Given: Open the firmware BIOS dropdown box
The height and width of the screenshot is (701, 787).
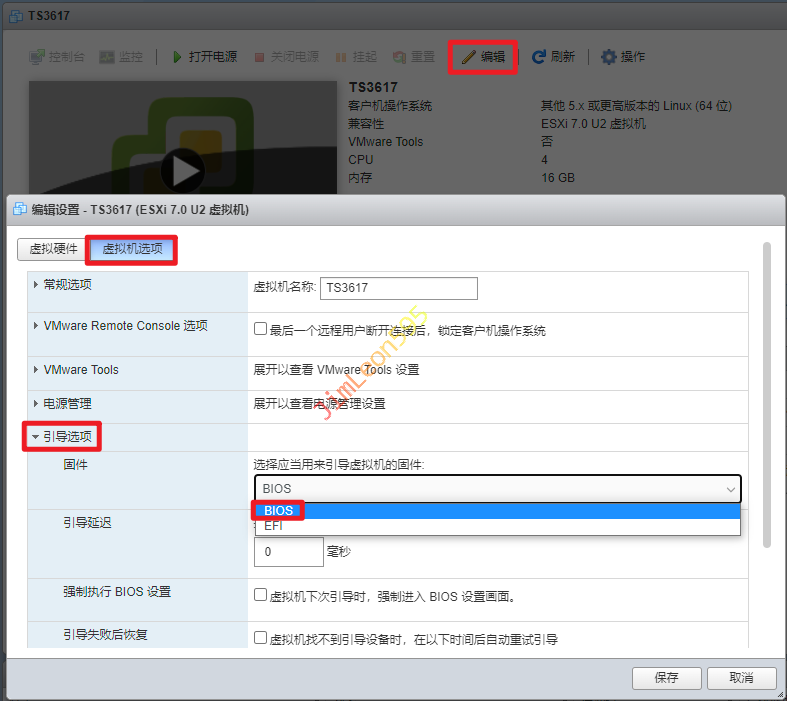Looking at the screenshot, I should pyautogui.click(x=497, y=489).
